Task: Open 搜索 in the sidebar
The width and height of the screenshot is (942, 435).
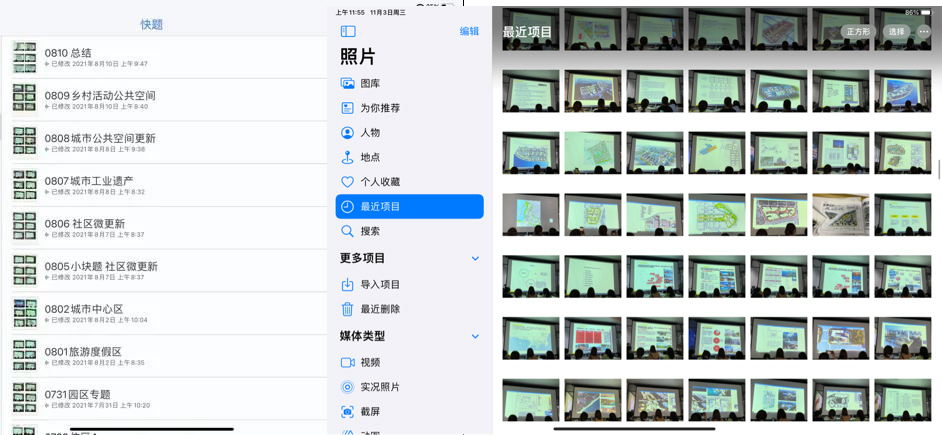Action: point(410,231)
